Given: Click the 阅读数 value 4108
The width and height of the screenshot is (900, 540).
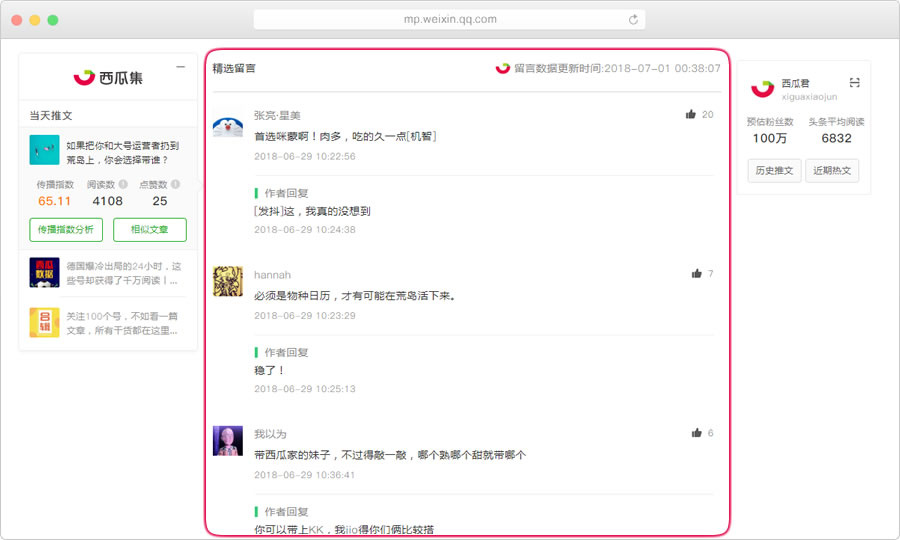Looking at the screenshot, I should 107,201.
